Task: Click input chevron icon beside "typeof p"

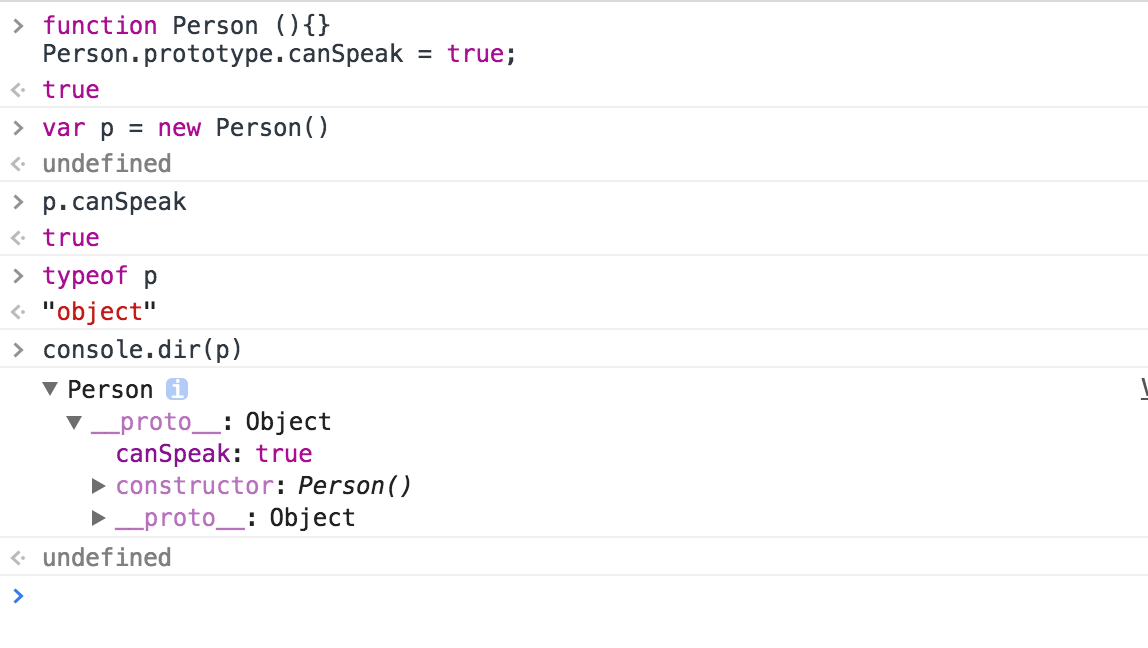Action: pyautogui.click(x=17, y=275)
